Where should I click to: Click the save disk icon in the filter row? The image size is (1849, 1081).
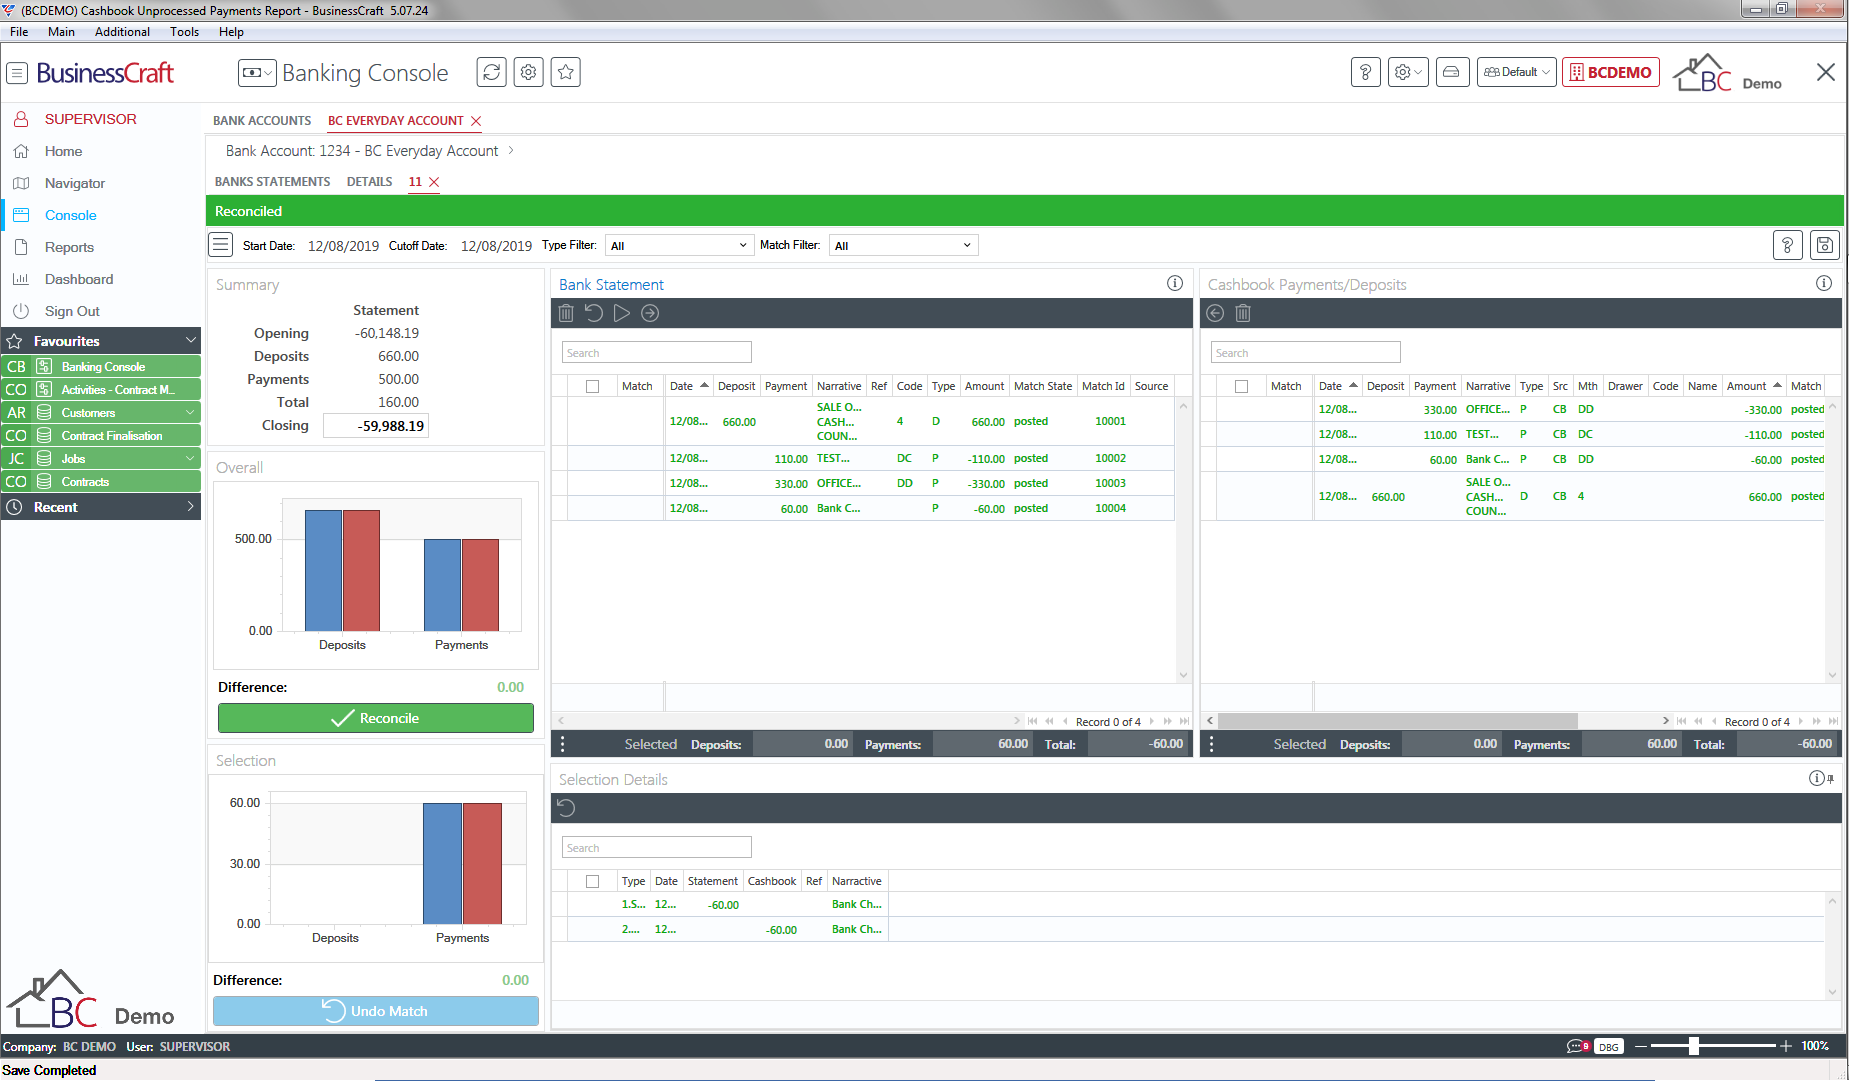1825,245
